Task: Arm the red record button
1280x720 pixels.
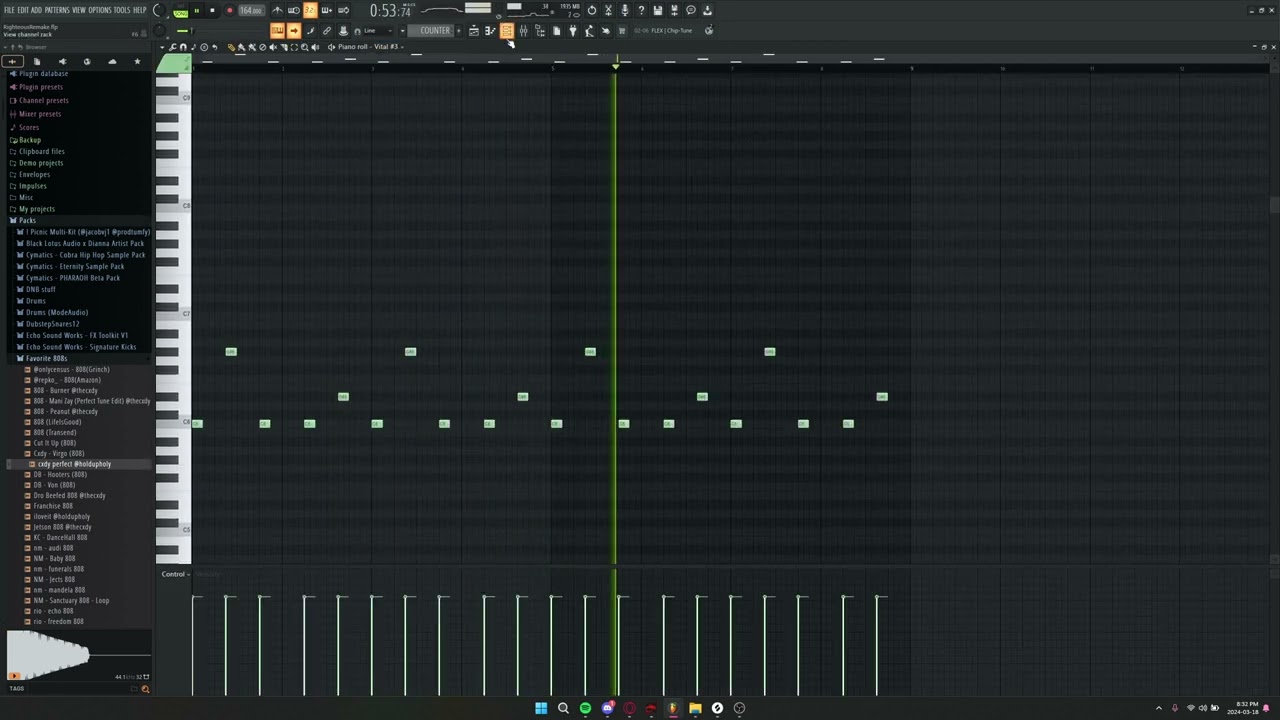Action: [x=230, y=10]
